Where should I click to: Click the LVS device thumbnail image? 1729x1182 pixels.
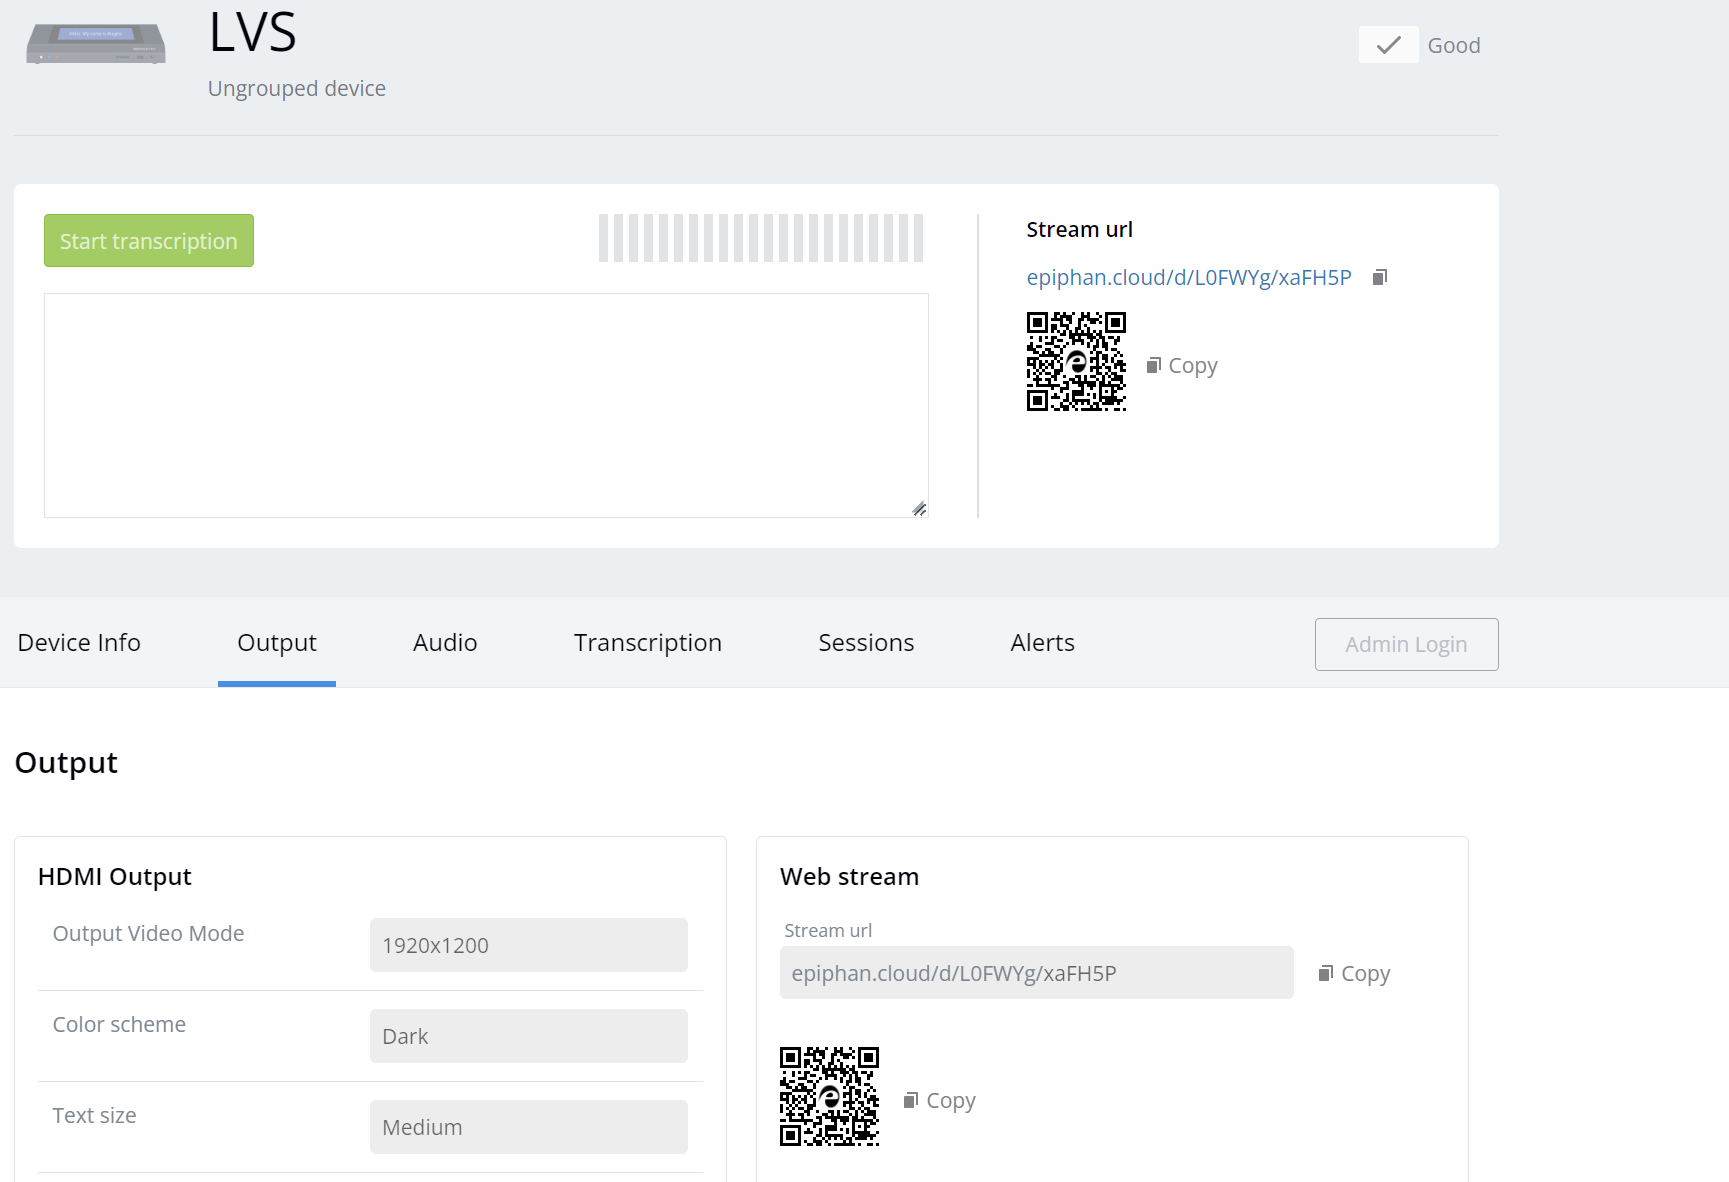96,45
